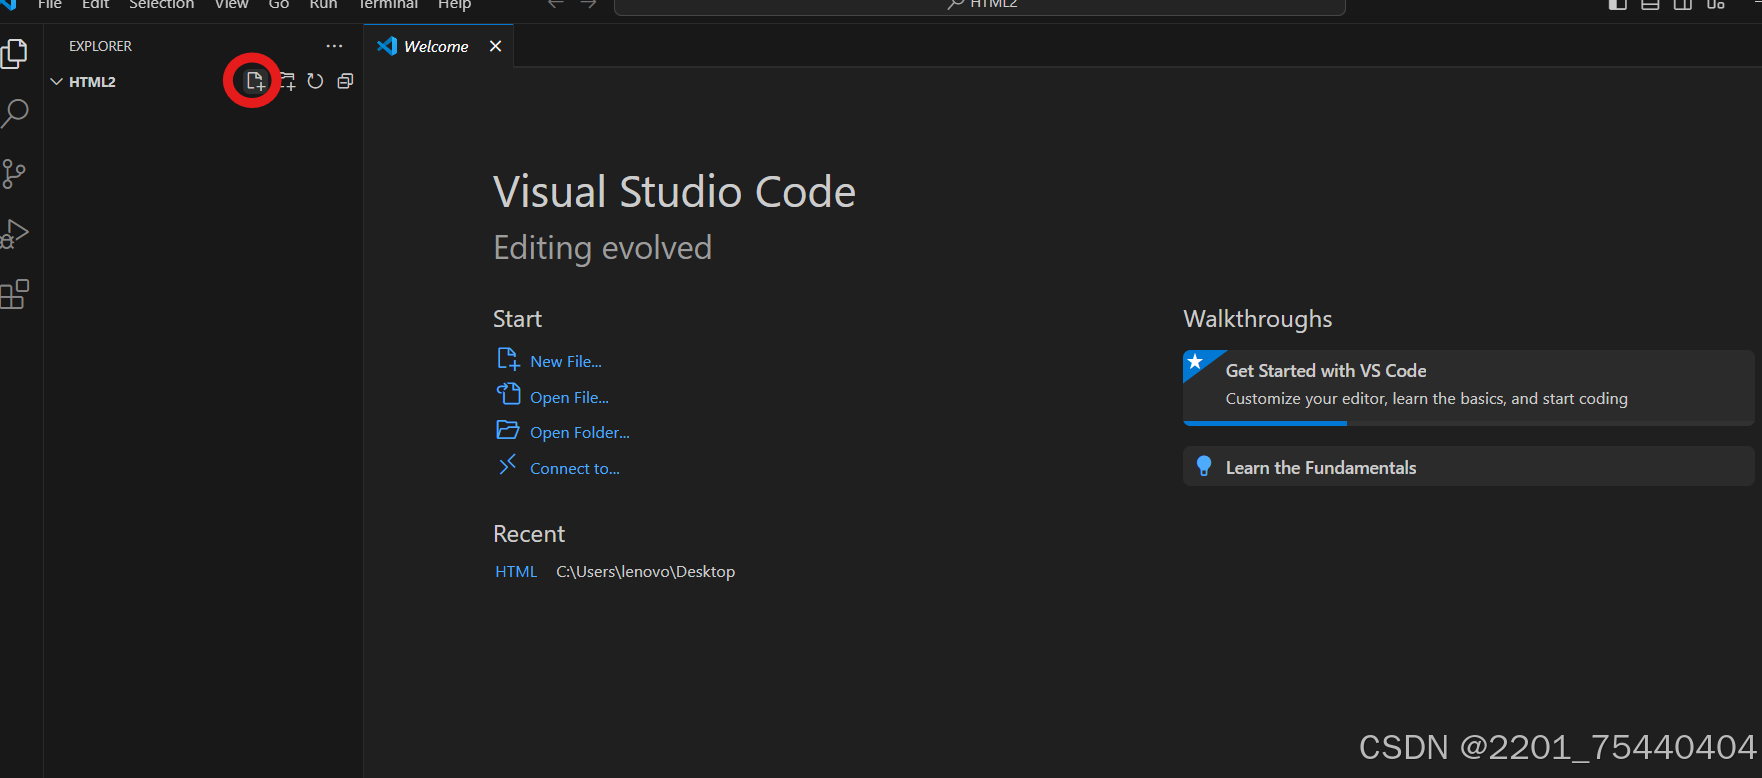Click the Get Started progress bar

point(1468,423)
